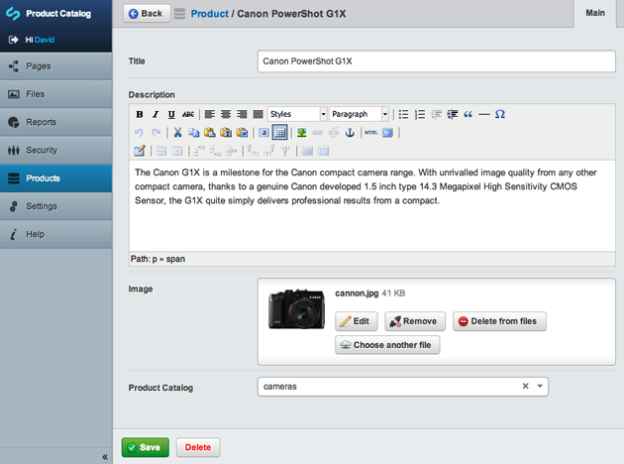Image resolution: width=624 pixels, height=464 pixels.
Task: Open Reports in the sidebar
Action: click(56, 122)
